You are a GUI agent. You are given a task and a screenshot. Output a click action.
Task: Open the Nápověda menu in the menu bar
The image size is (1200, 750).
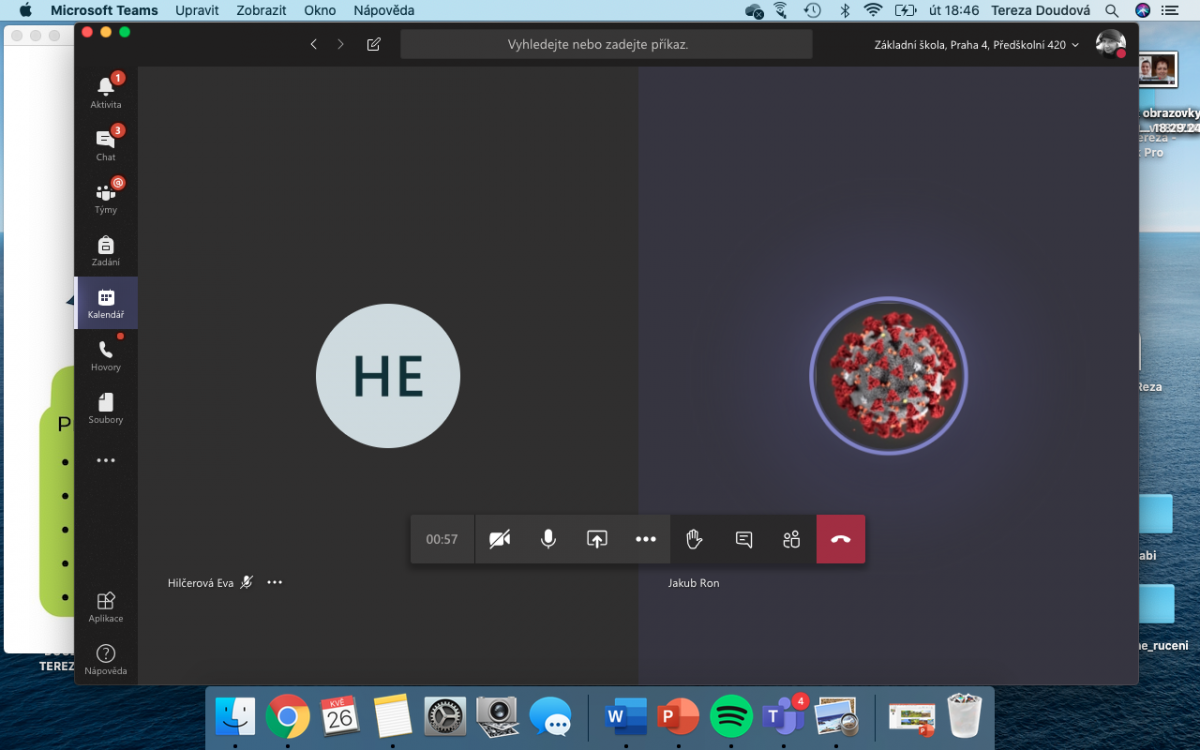384,10
